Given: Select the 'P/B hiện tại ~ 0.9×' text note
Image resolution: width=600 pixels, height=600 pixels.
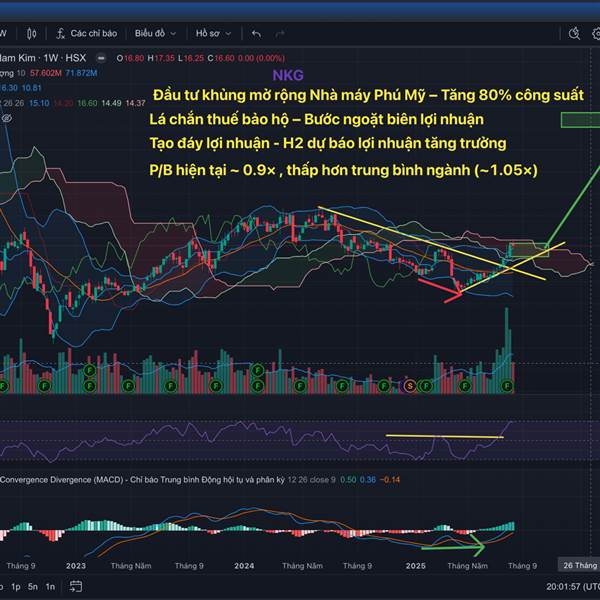Looking at the screenshot, I should (x=343, y=170).
